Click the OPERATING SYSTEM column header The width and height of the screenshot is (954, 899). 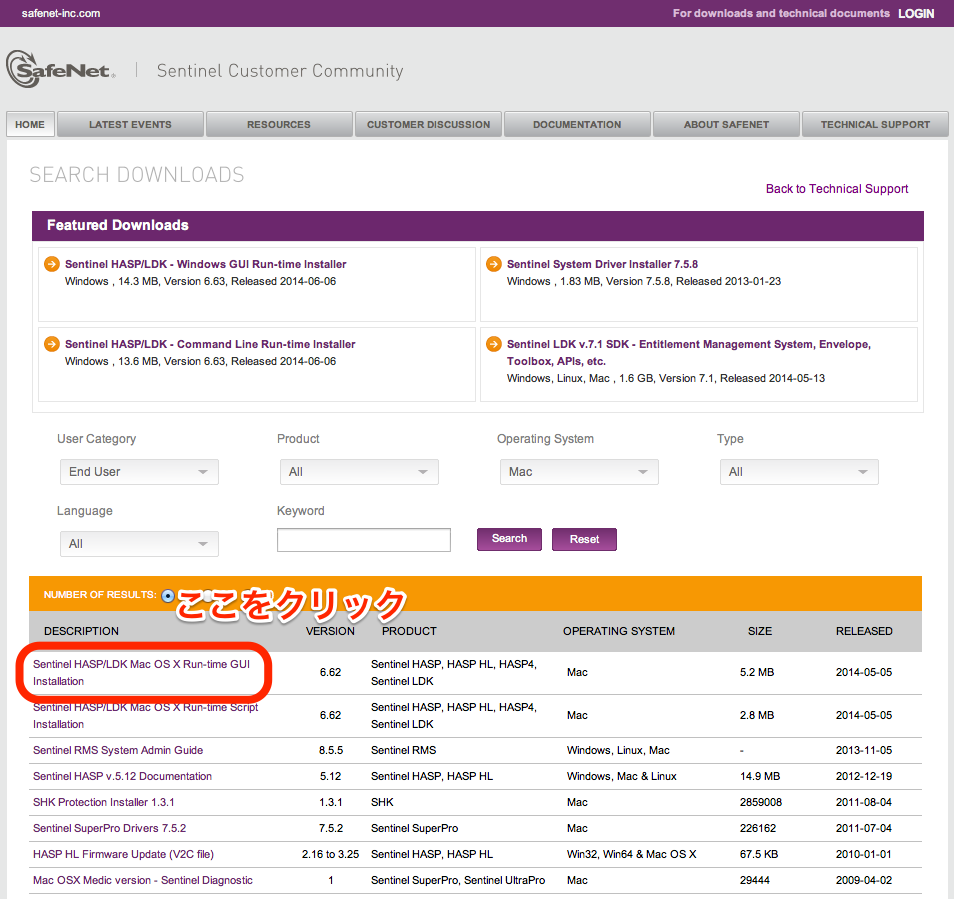[619, 631]
